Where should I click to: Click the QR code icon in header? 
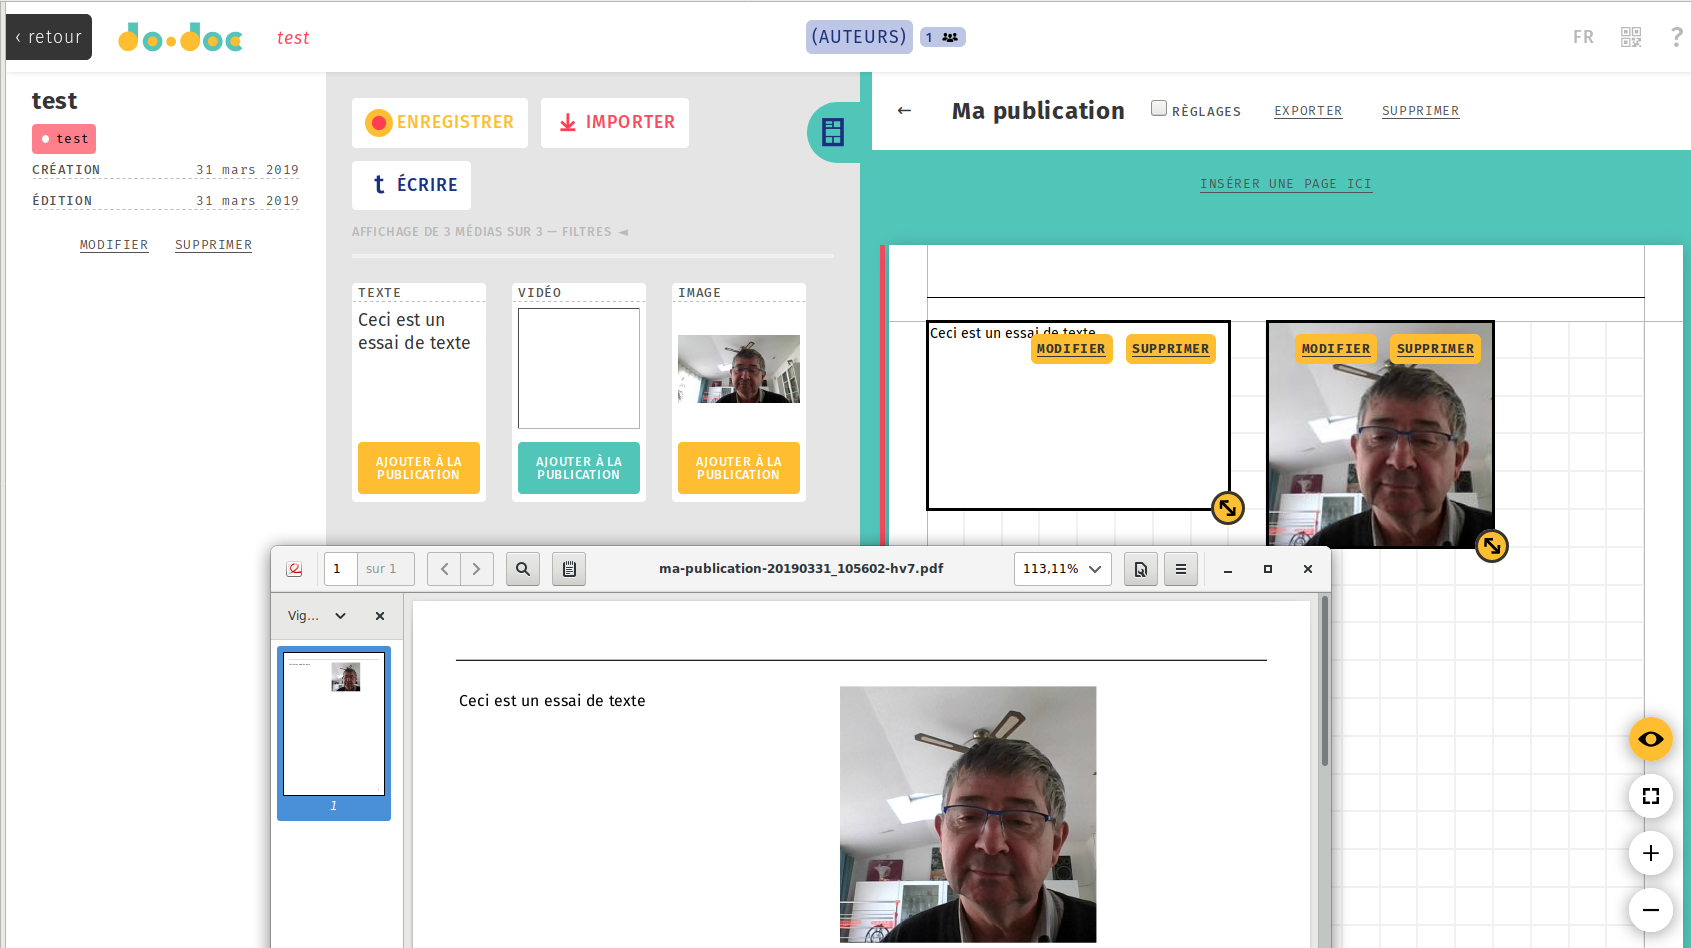click(x=1631, y=37)
